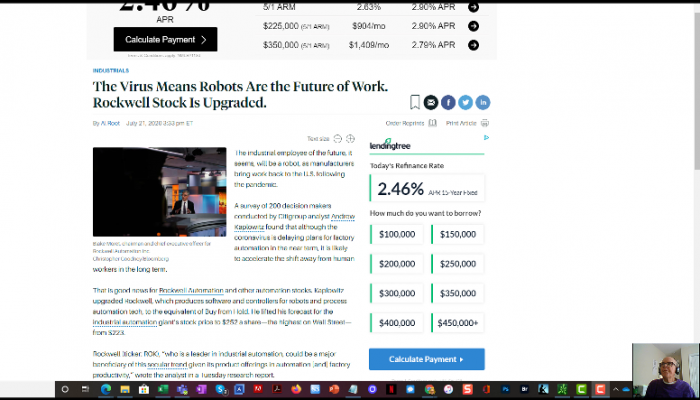Increase article text size with plus icon

pyautogui.click(x=350, y=139)
